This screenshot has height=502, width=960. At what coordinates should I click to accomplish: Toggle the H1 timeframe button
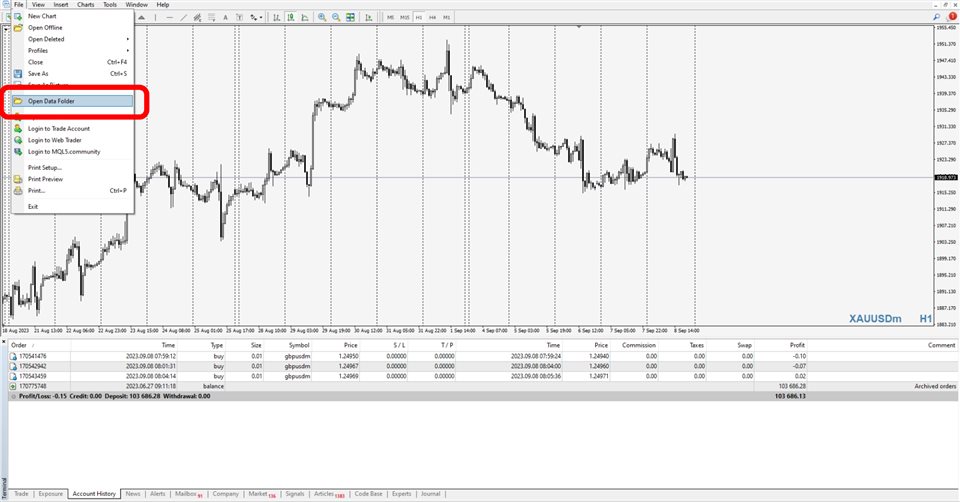[419, 17]
